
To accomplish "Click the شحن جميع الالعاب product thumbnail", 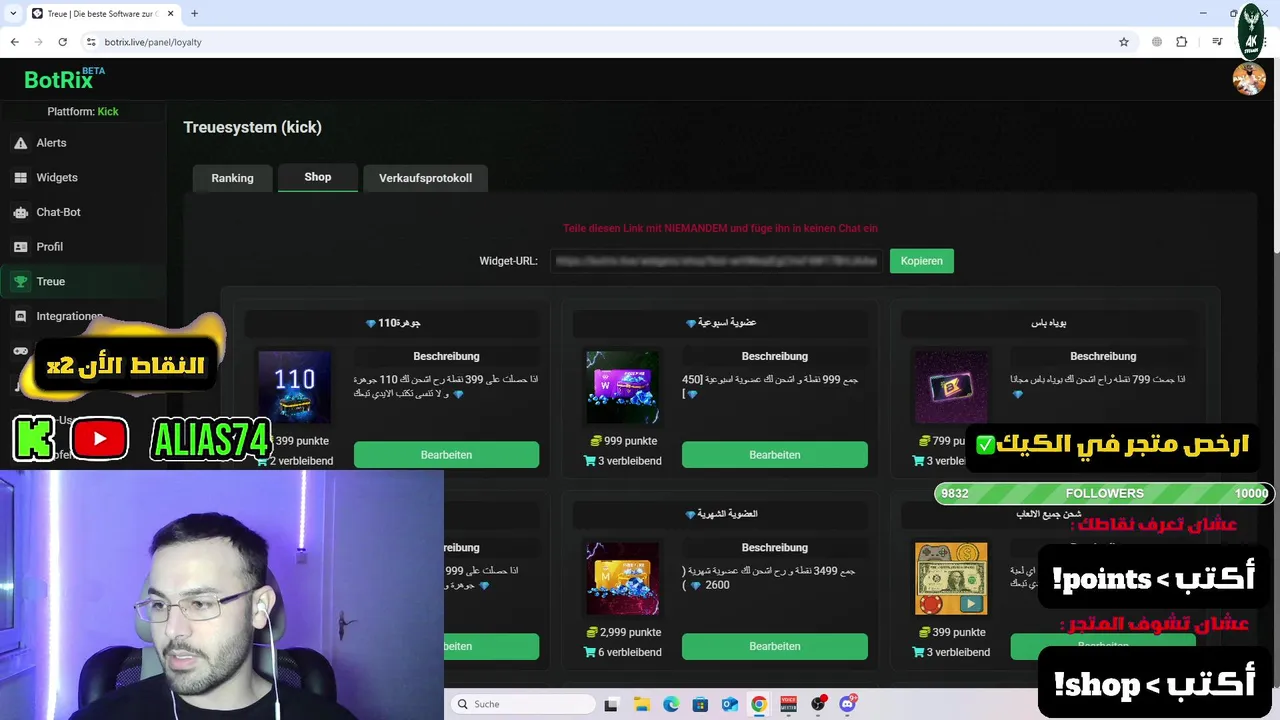I will [951, 578].
